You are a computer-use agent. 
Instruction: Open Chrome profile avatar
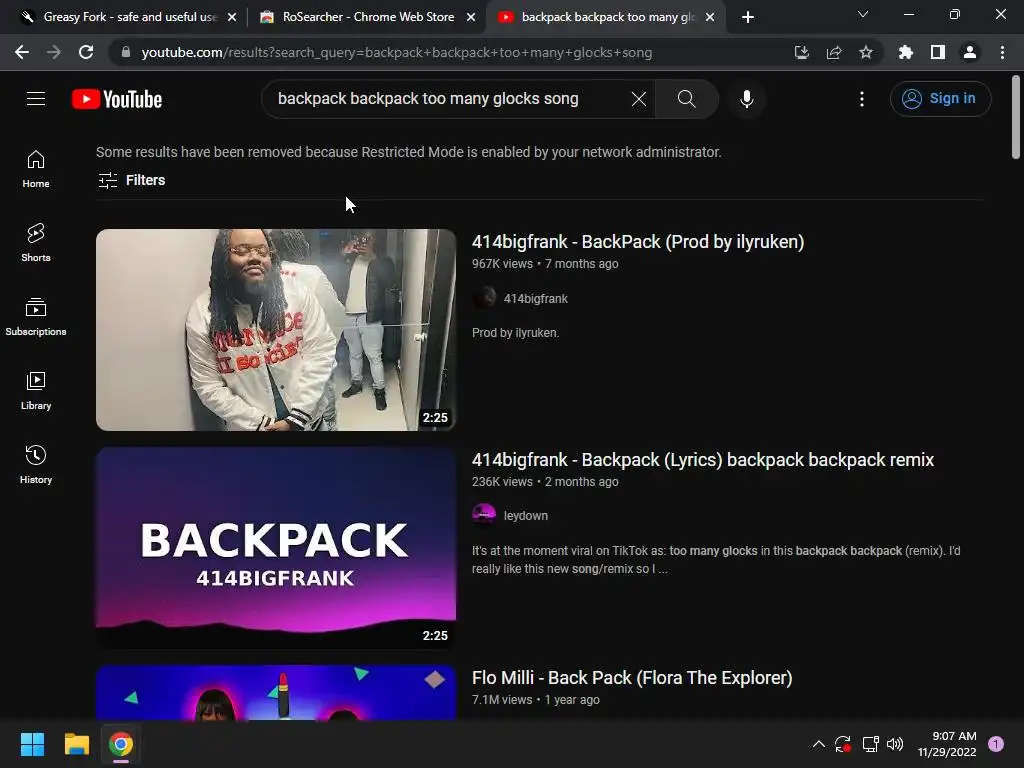coord(970,52)
